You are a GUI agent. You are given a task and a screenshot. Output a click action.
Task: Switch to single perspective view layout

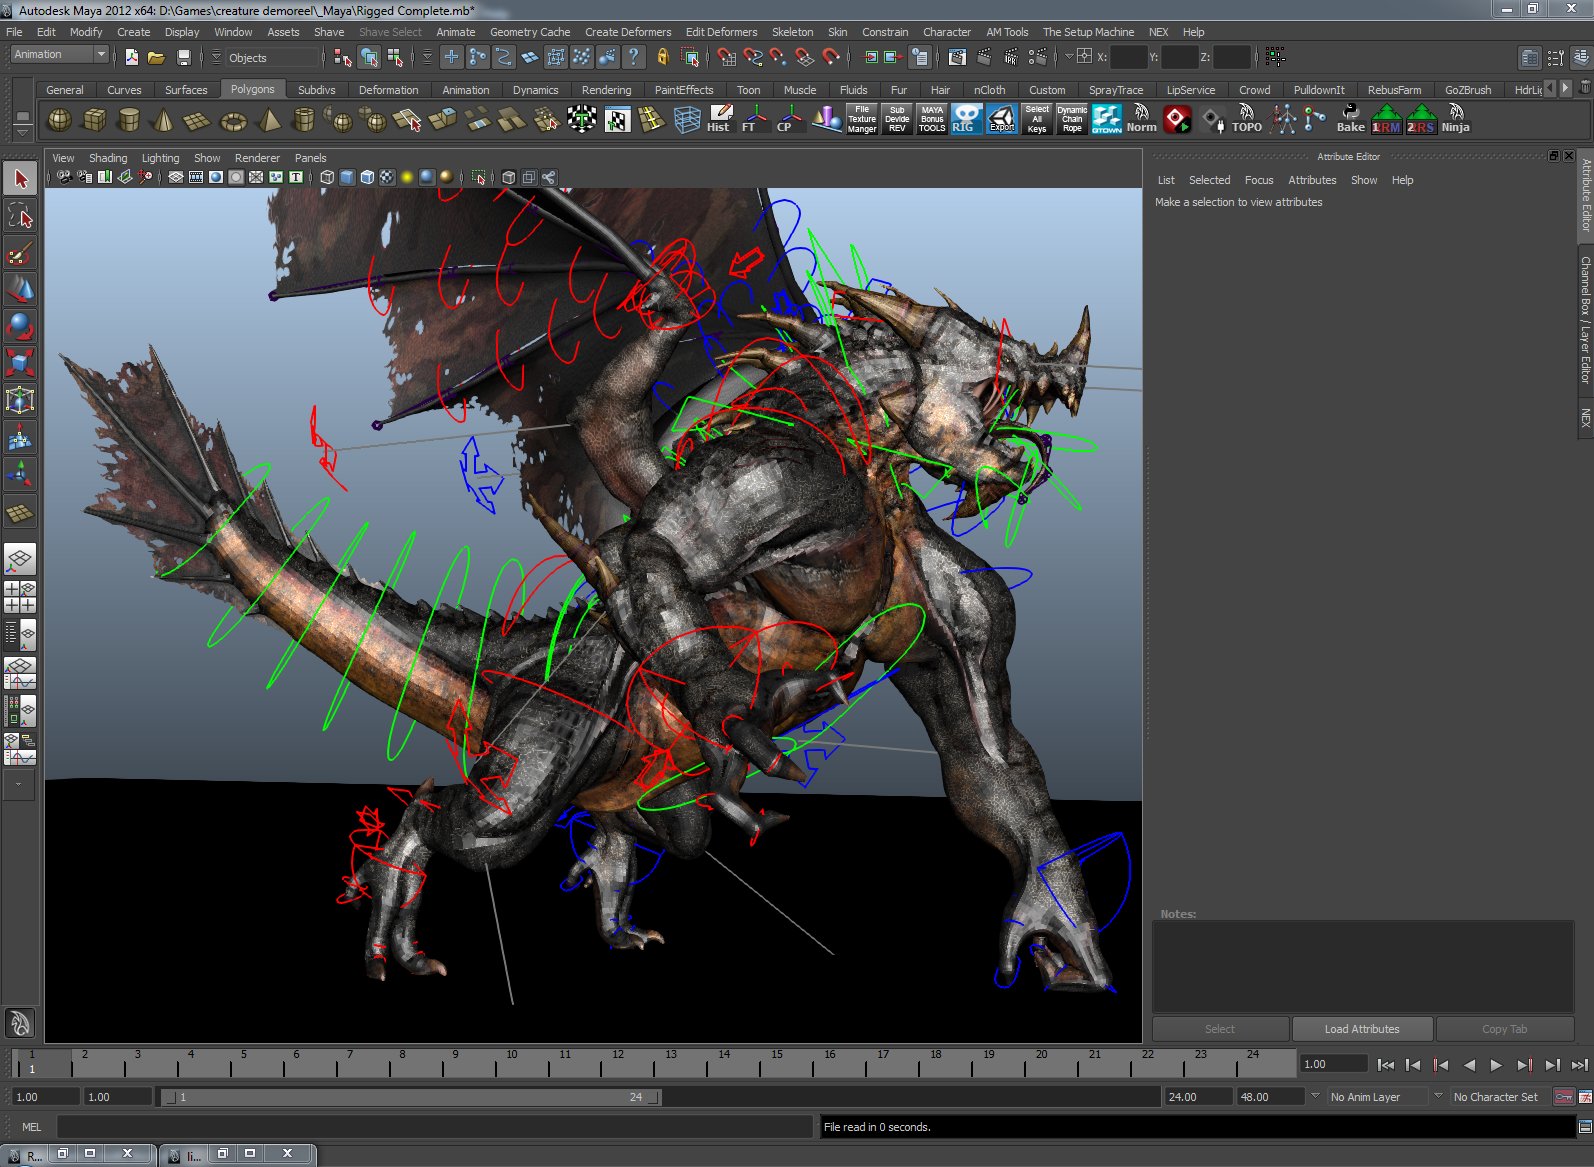(x=20, y=559)
